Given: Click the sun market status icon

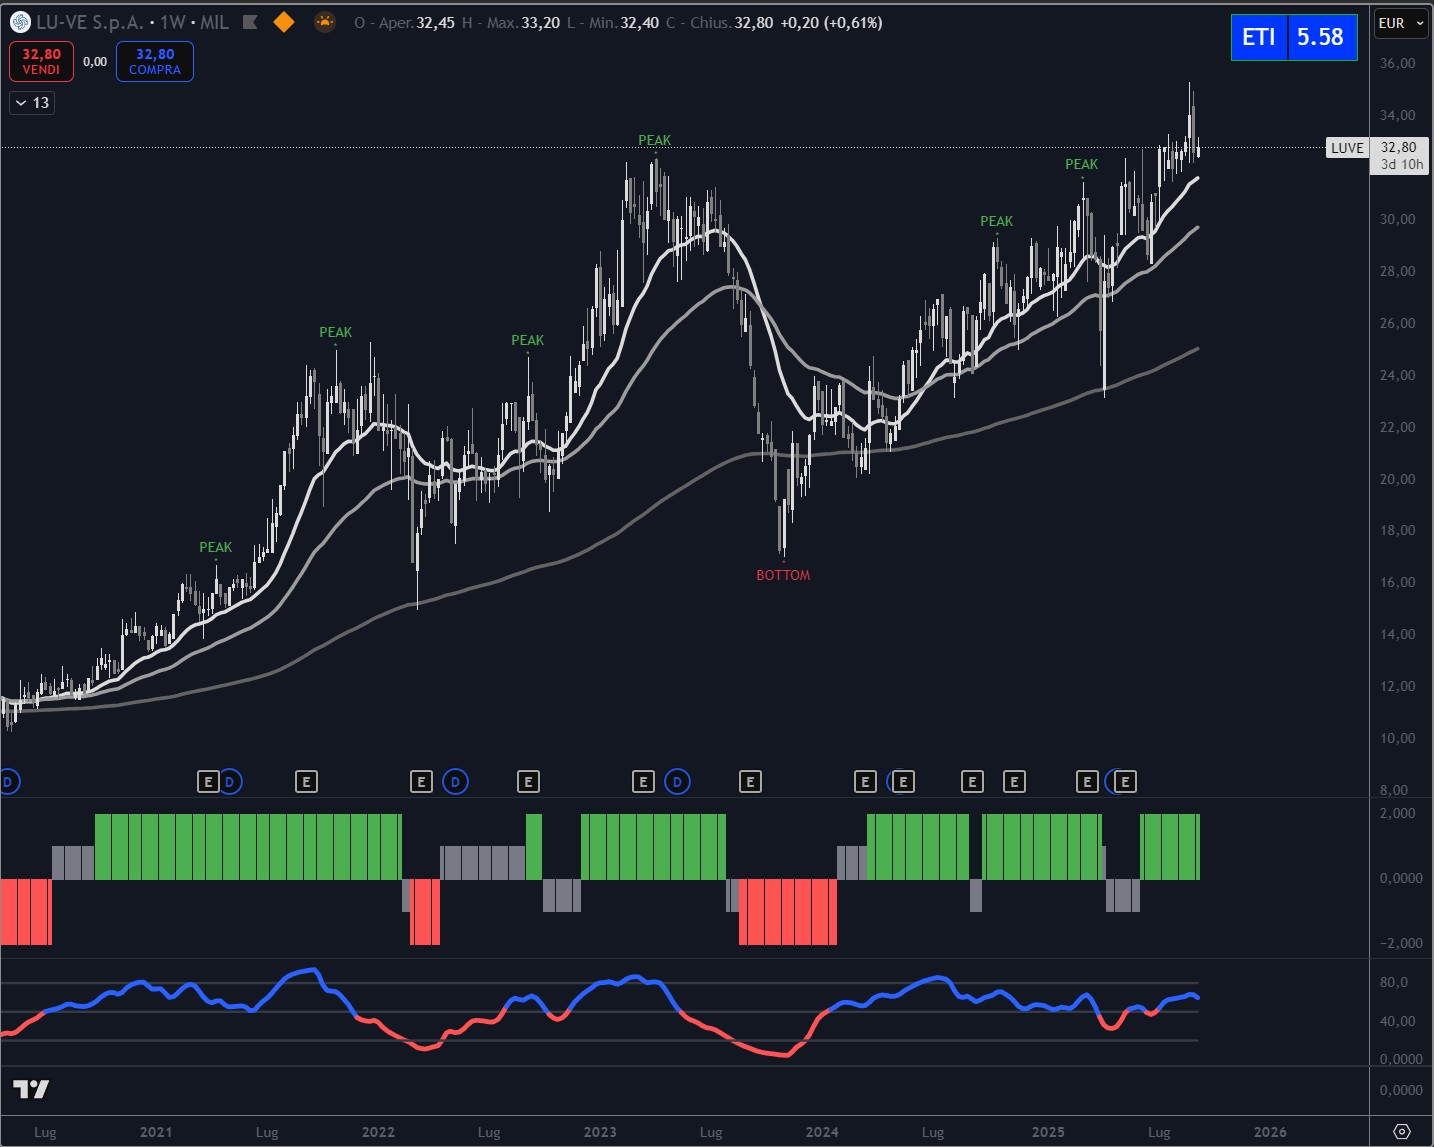Looking at the screenshot, I should (x=324, y=22).
